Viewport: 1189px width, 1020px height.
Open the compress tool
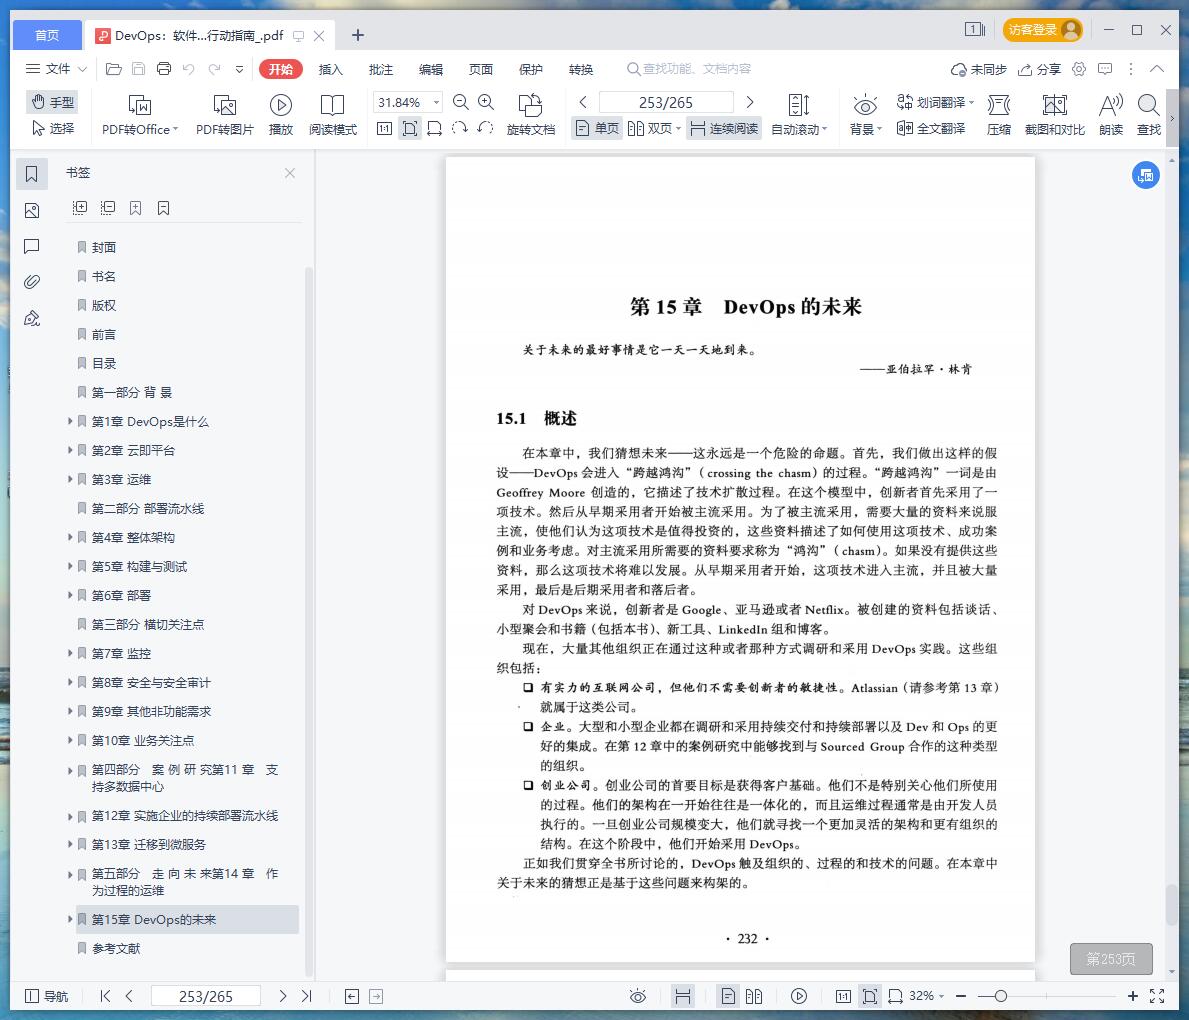coord(999,115)
